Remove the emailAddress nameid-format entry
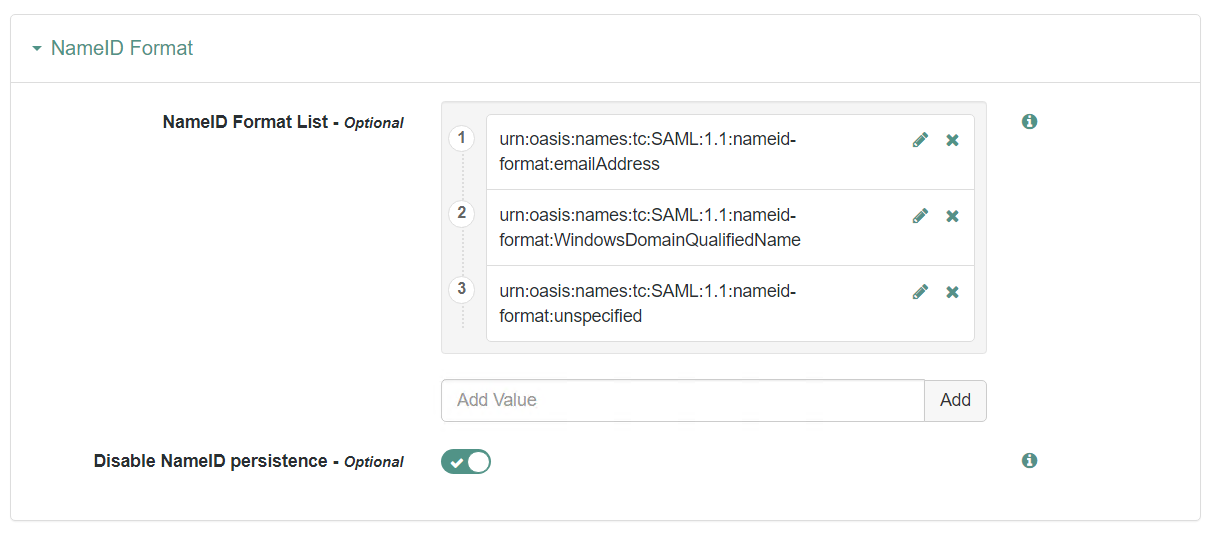This screenshot has height=535, width=1211. (952, 140)
